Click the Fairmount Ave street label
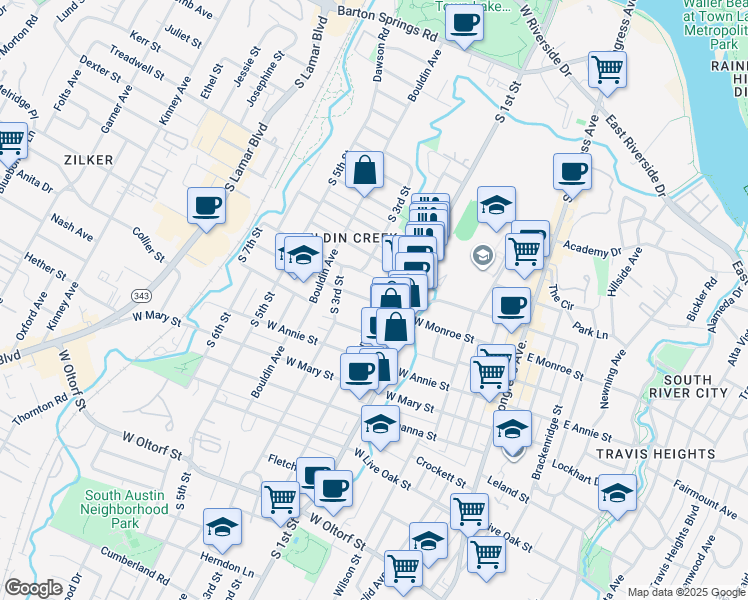Screen dimensions: 748x600 pos(705,499)
